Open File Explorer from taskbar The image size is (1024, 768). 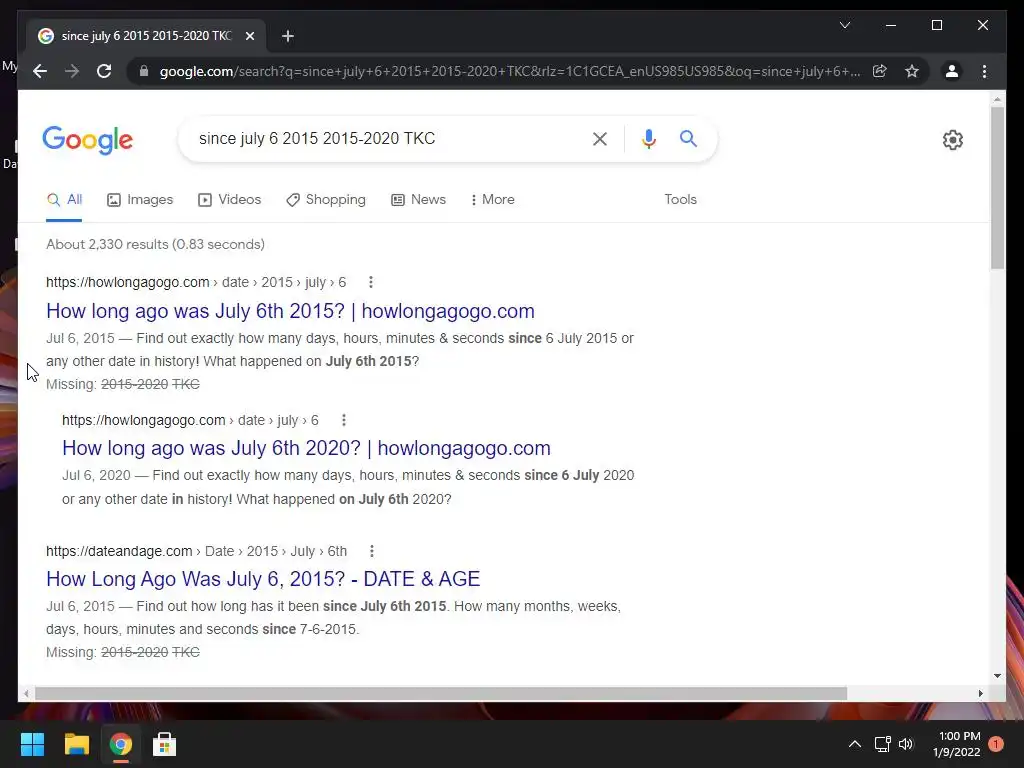(x=76, y=744)
